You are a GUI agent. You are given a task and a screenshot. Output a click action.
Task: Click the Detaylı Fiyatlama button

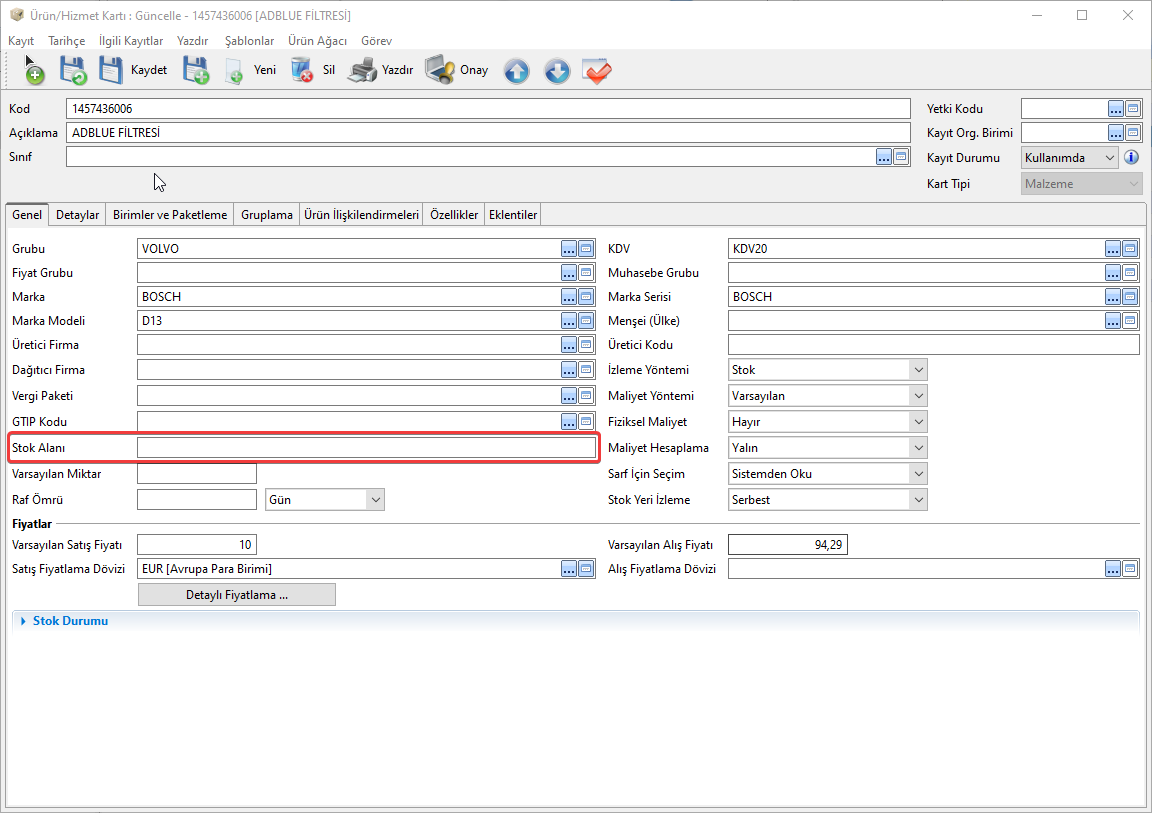click(236, 595)
